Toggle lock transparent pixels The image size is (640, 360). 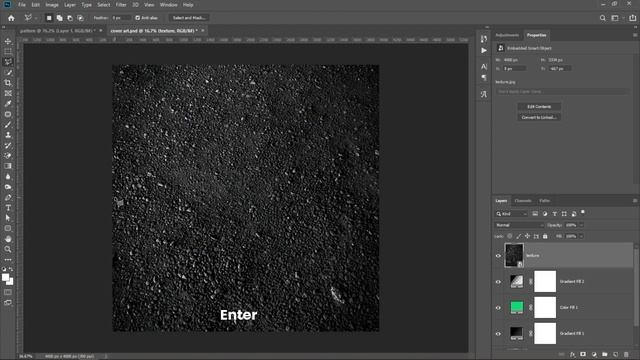[510, 236]
